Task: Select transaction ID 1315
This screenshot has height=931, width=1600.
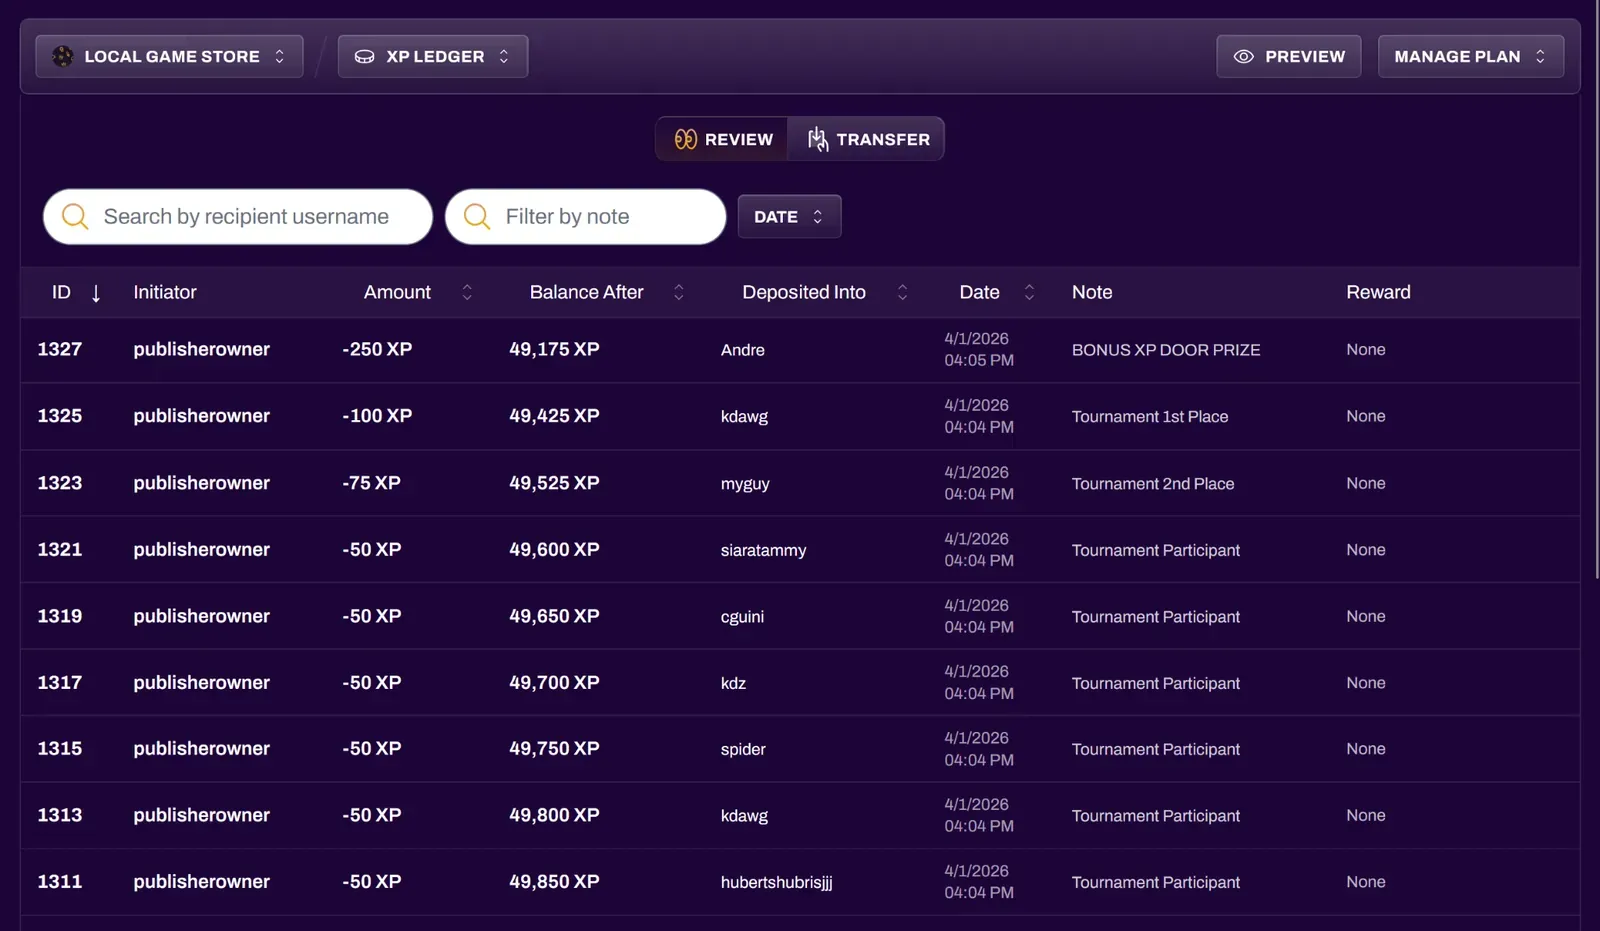Action: [x=60, y=748]
